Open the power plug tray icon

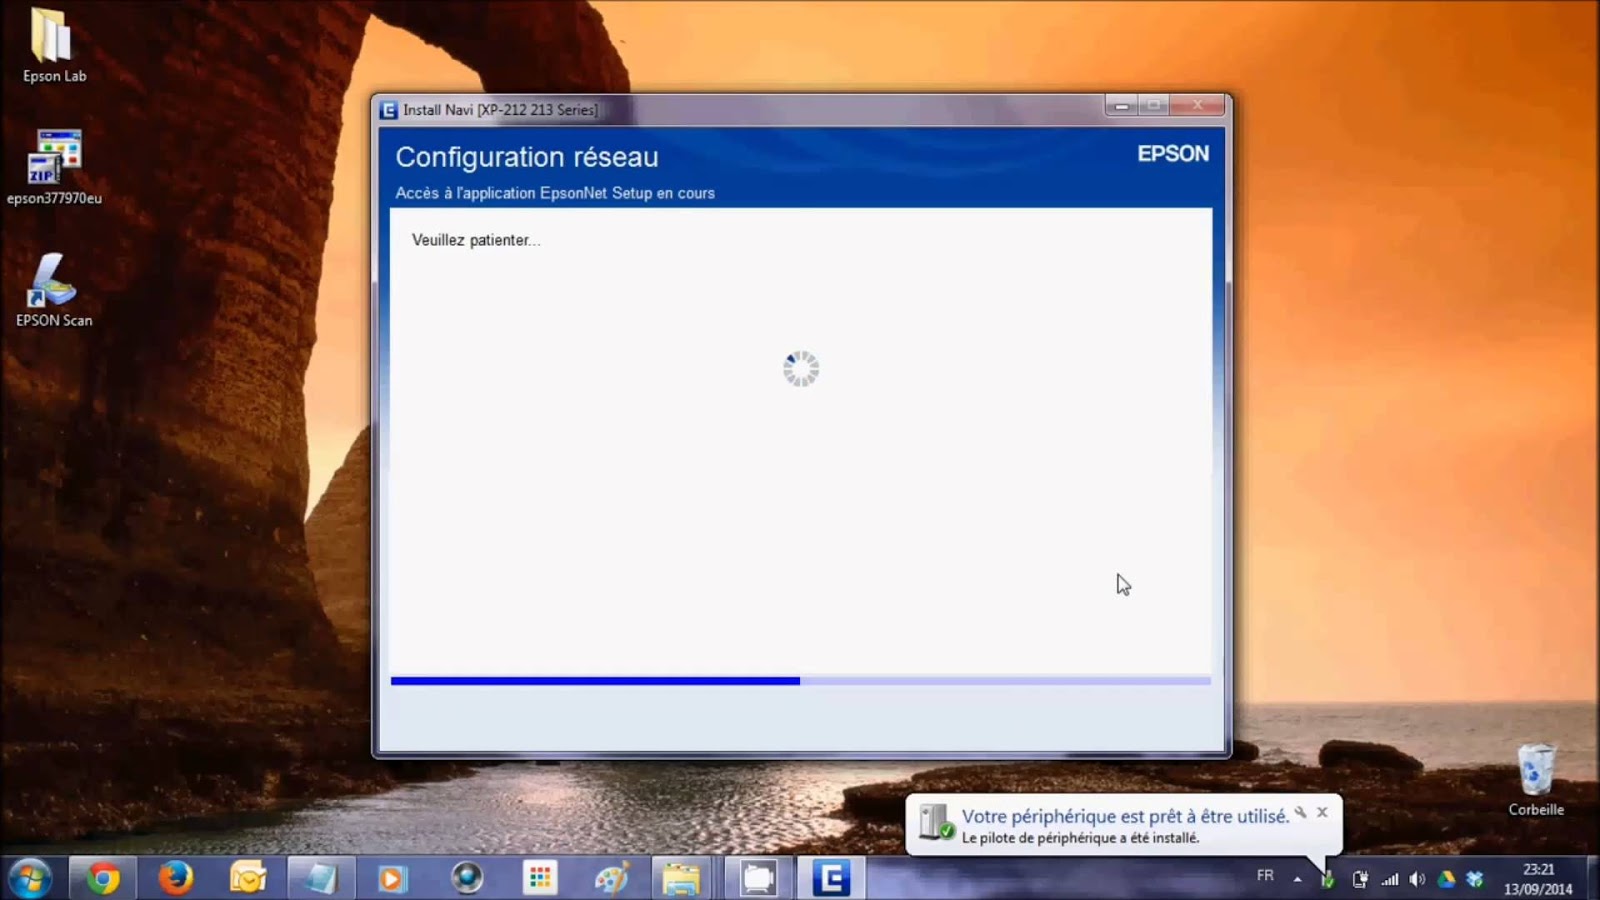coord(1360,880)
